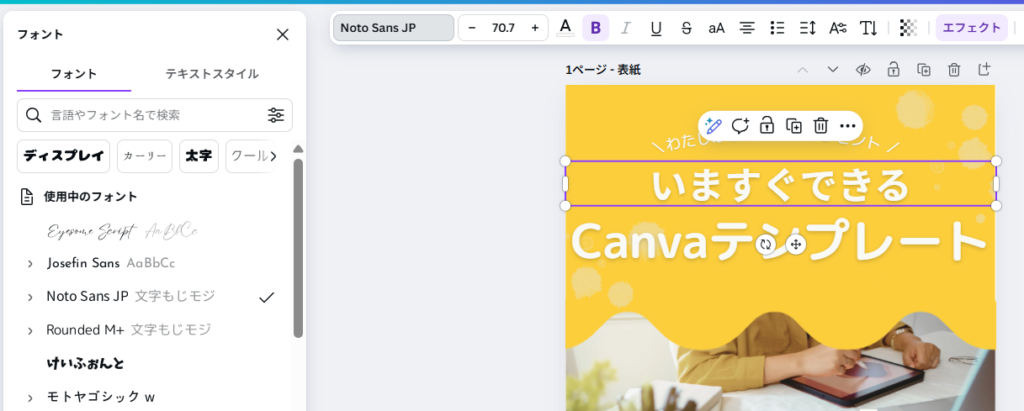This screenshot has height=411, width=1024.
Task: Open Magic Write pencil in floating toolbar
Action: tap(713, 125)
